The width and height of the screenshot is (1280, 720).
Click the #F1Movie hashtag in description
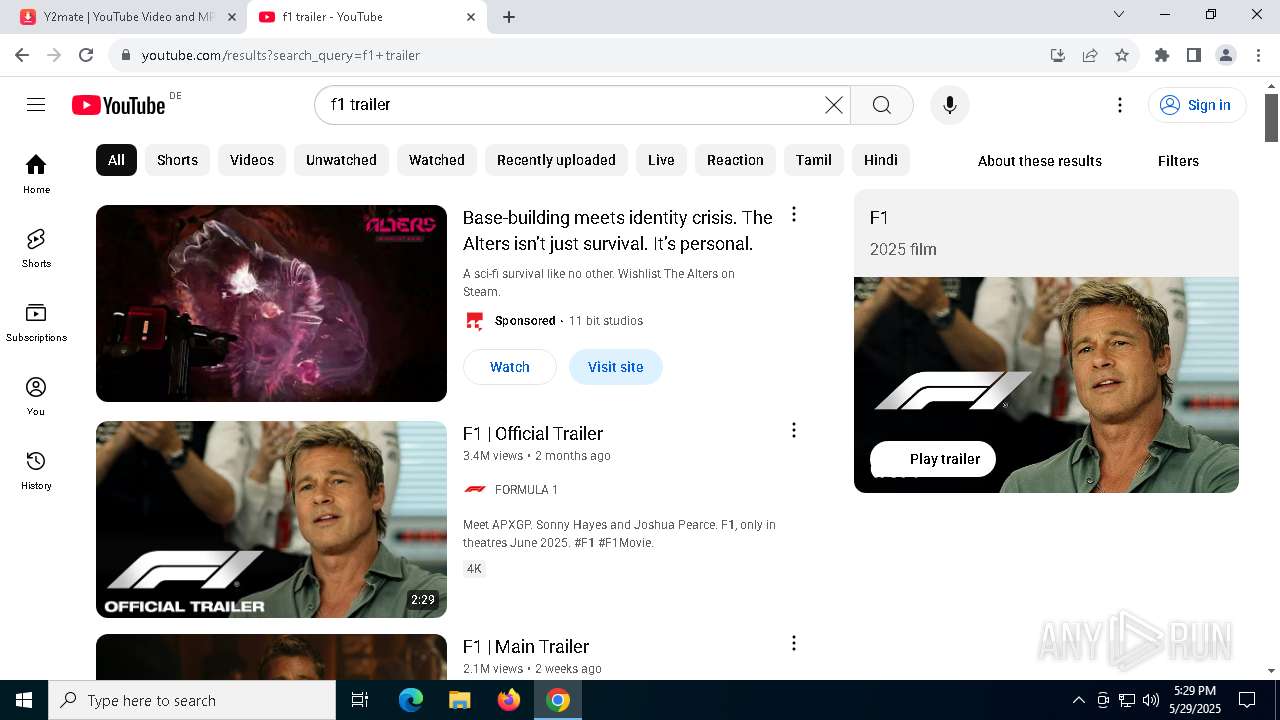click(626, 543)
